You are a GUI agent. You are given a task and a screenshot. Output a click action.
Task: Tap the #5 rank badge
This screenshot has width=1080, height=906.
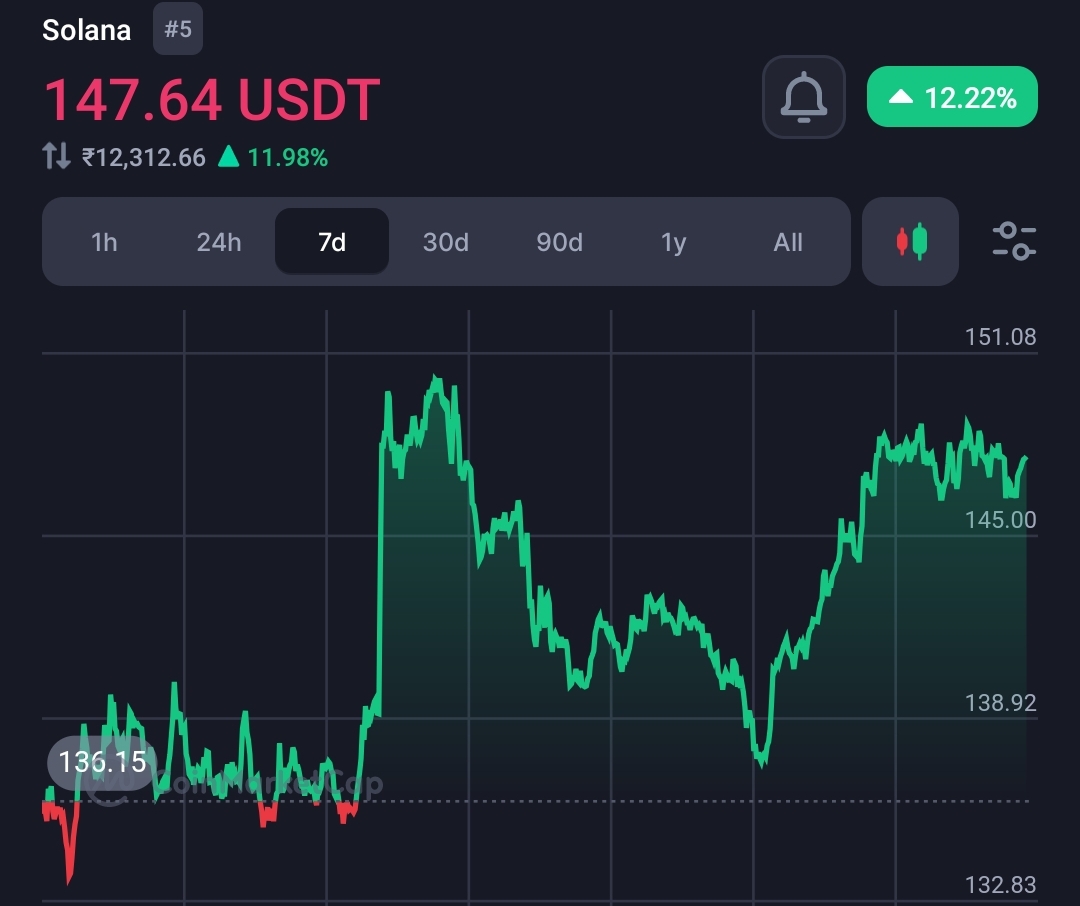[x=178, y=29]
